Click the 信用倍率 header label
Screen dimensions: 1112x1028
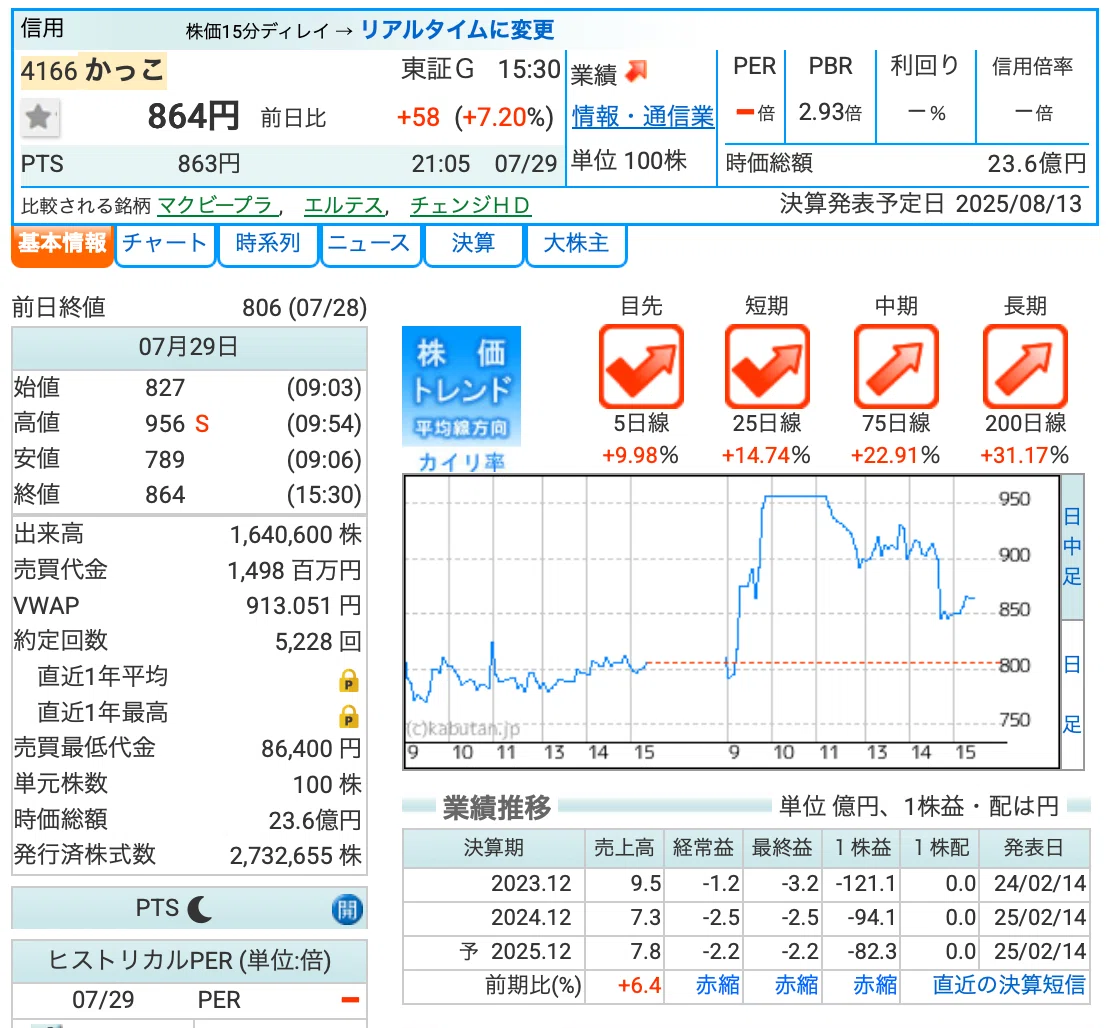[x=1032, y=67]
